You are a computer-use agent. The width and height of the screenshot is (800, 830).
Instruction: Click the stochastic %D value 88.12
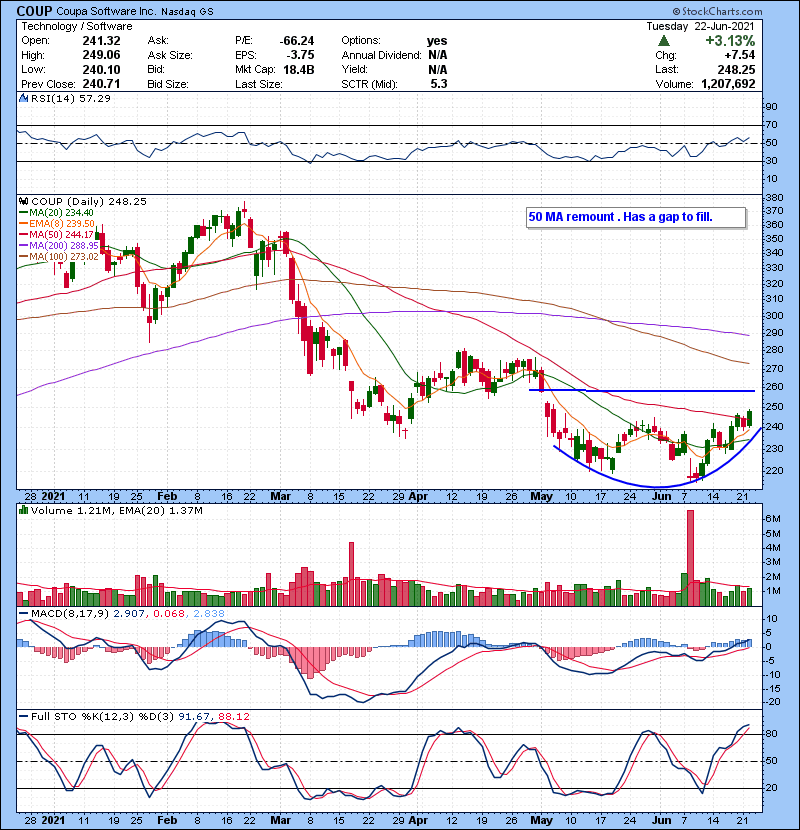click(233, 717)
